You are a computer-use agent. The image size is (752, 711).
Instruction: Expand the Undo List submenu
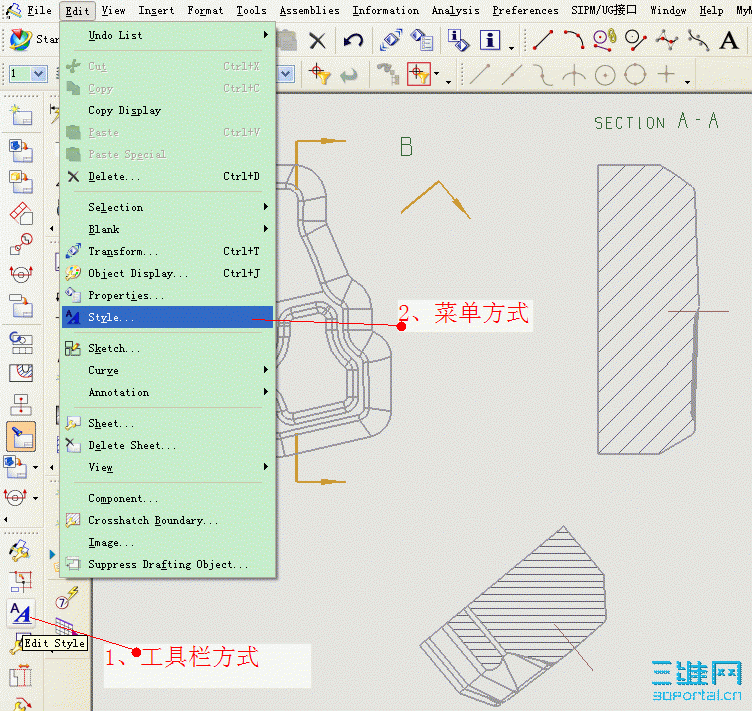[x=266, y=35]
